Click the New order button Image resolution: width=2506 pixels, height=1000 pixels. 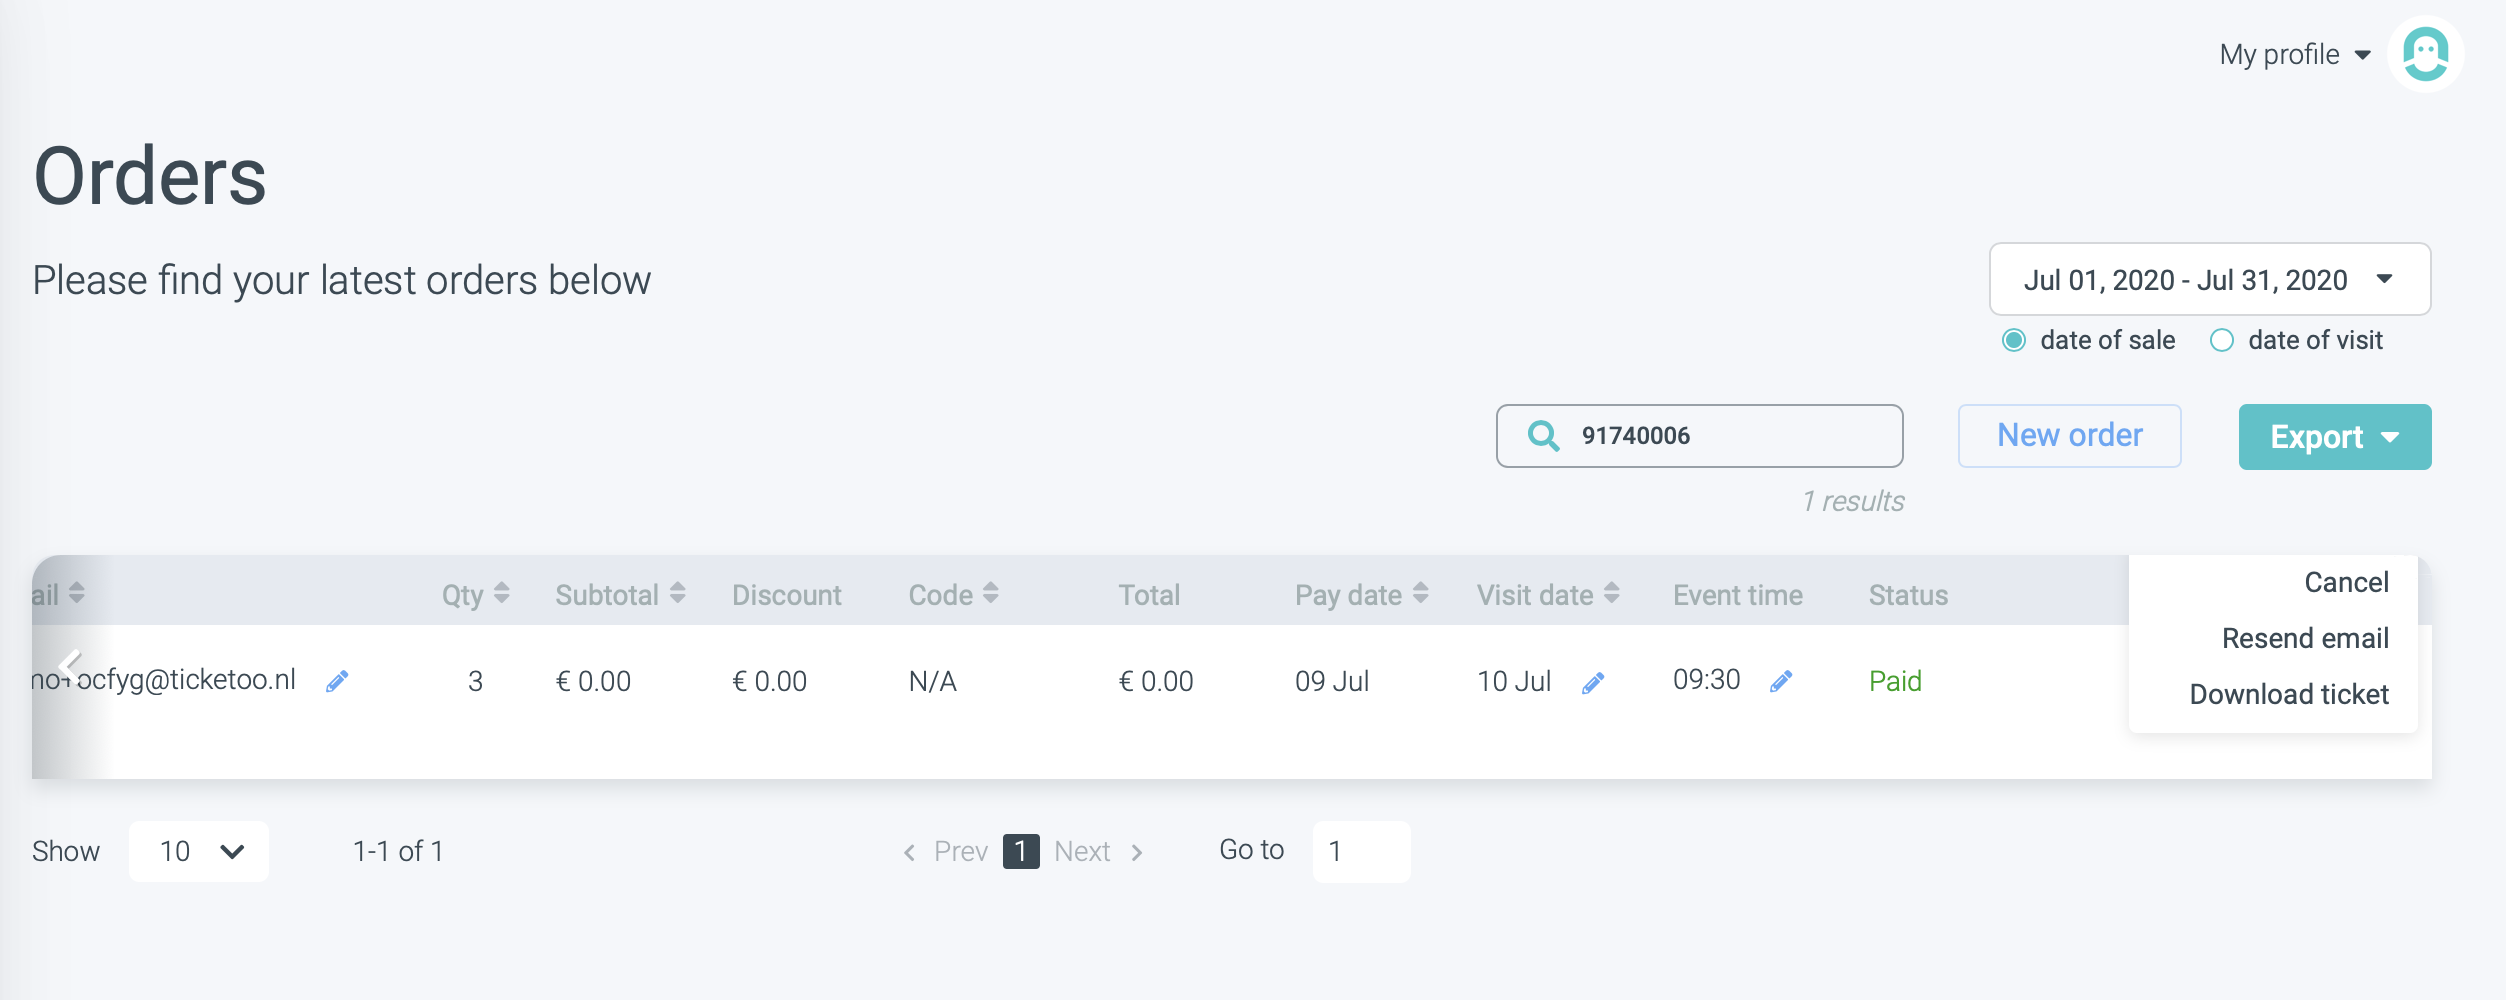pos(2070,436)
